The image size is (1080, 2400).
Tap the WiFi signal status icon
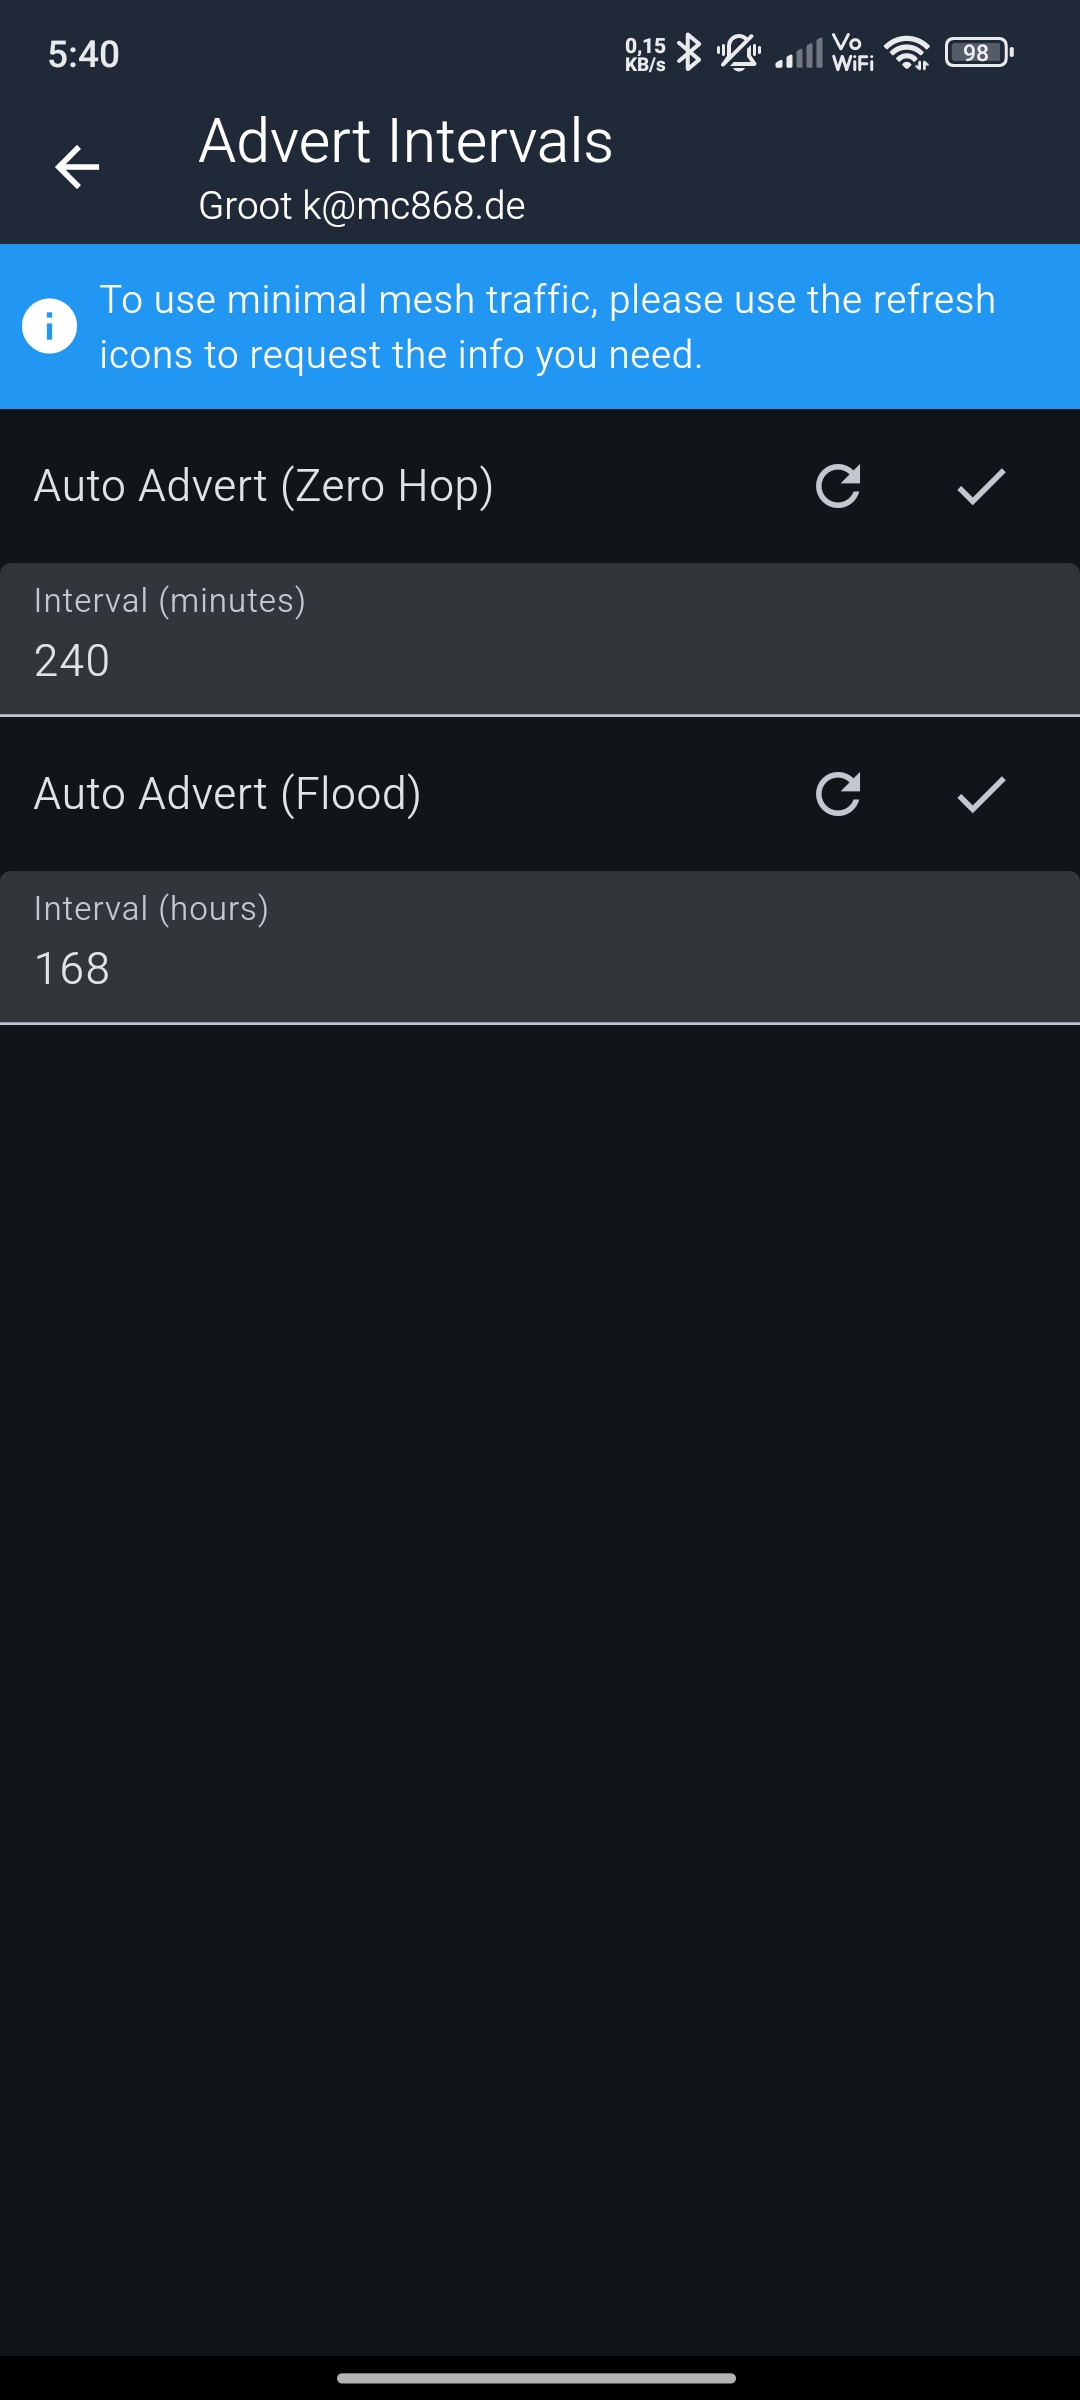(x=907, y=52)
